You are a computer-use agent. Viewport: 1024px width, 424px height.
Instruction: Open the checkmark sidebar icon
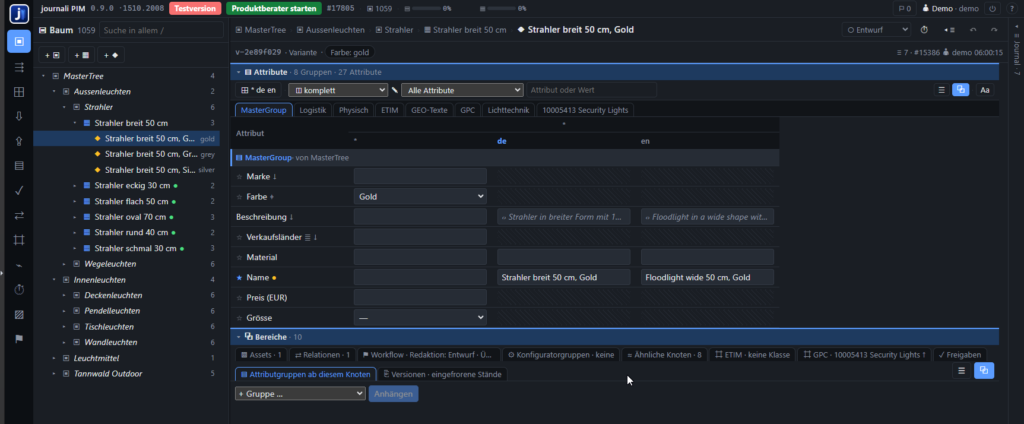click(x=19, y=190)
